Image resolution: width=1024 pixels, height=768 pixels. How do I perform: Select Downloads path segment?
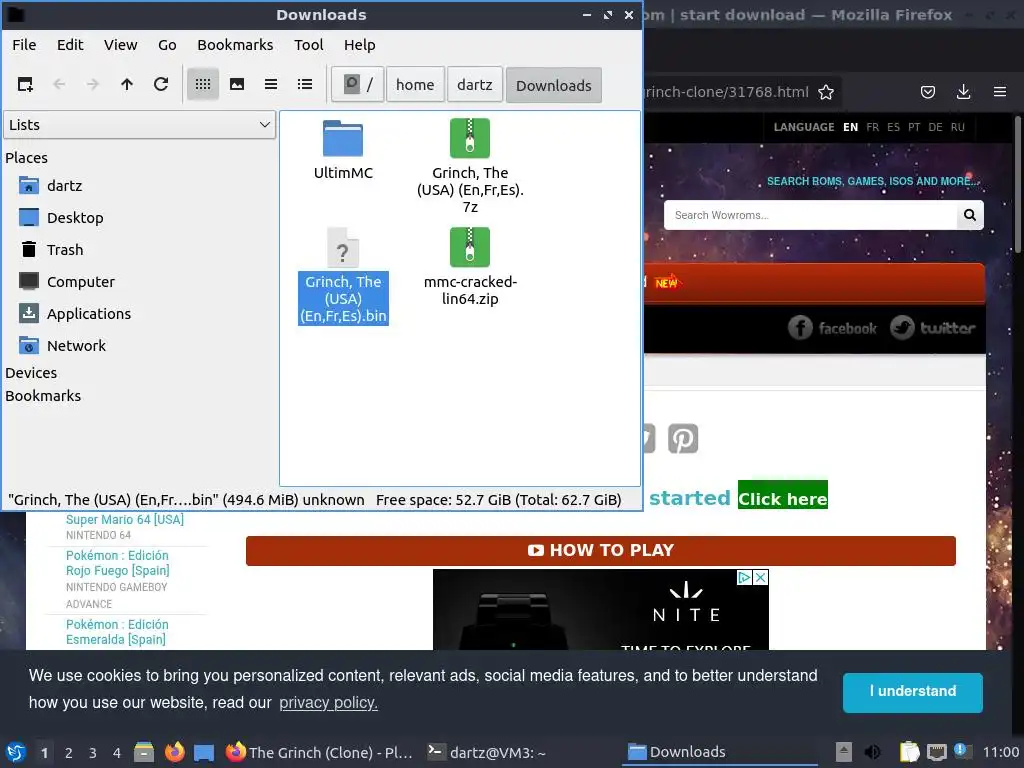554,86
